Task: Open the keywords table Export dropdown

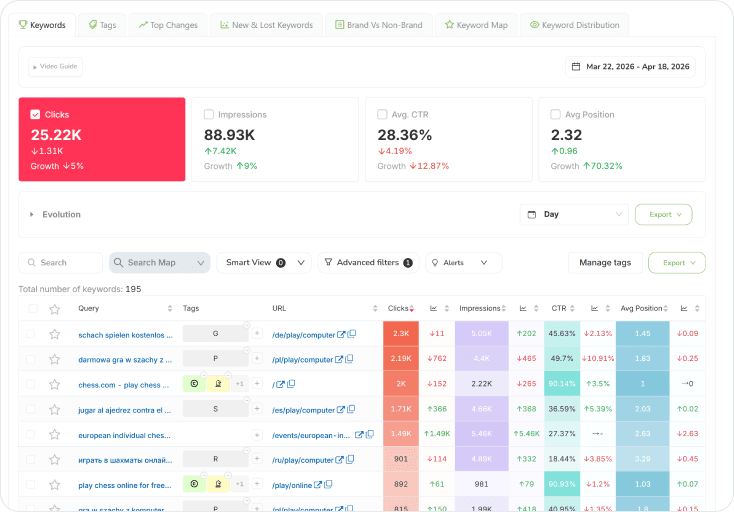Action: click(x=677, y=263)
